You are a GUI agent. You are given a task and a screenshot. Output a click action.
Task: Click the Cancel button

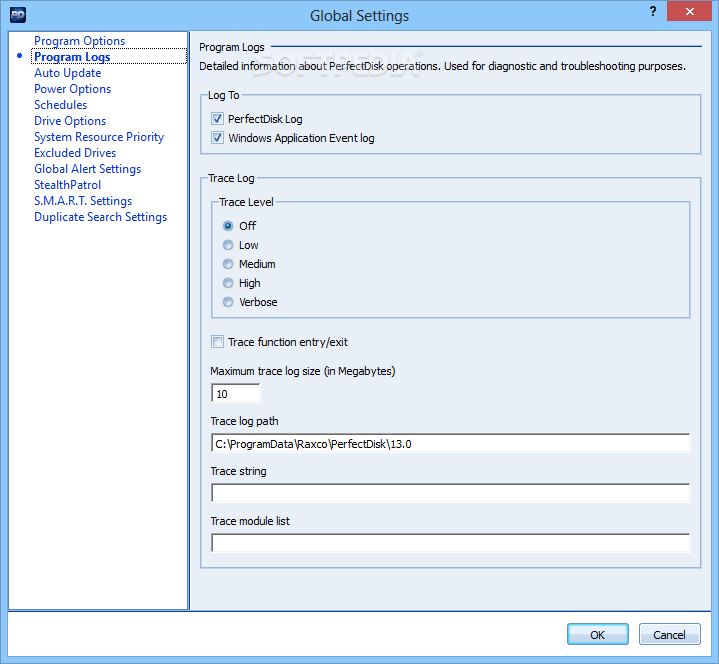pyautogui.click(x=669, y=634)
